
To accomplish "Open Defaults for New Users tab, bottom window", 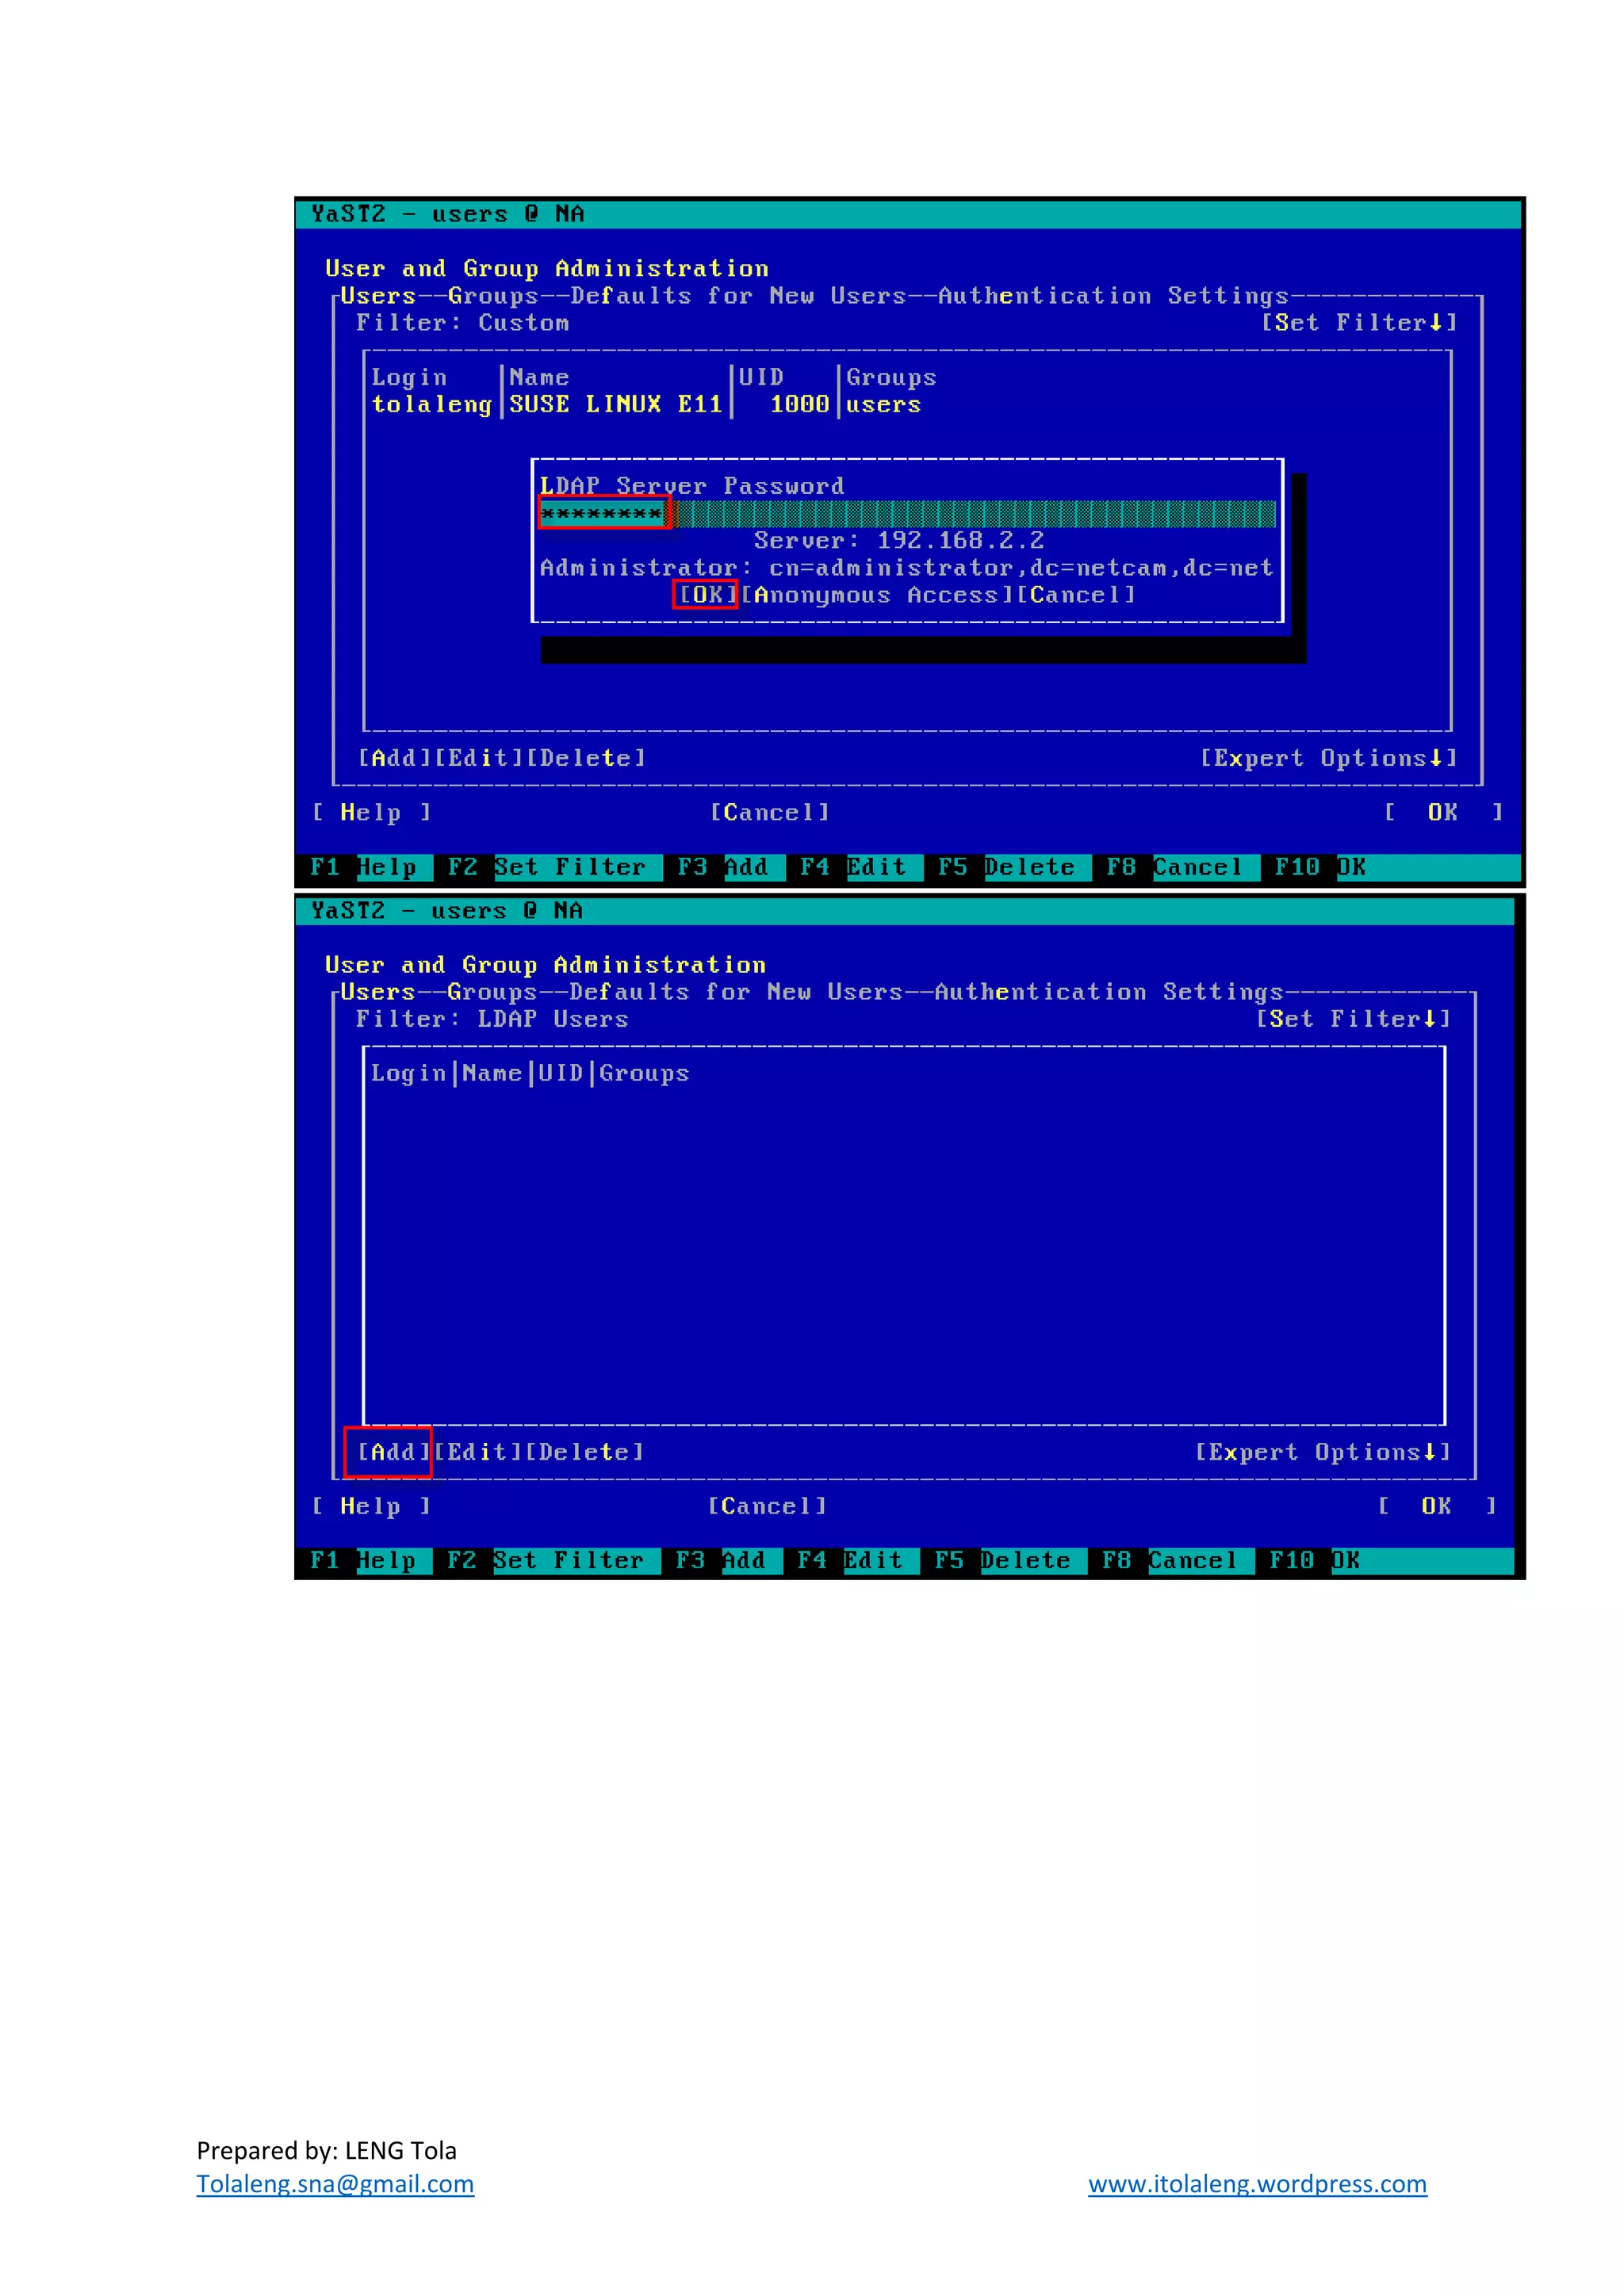I will pyautogui.click(x=735, y=992).
